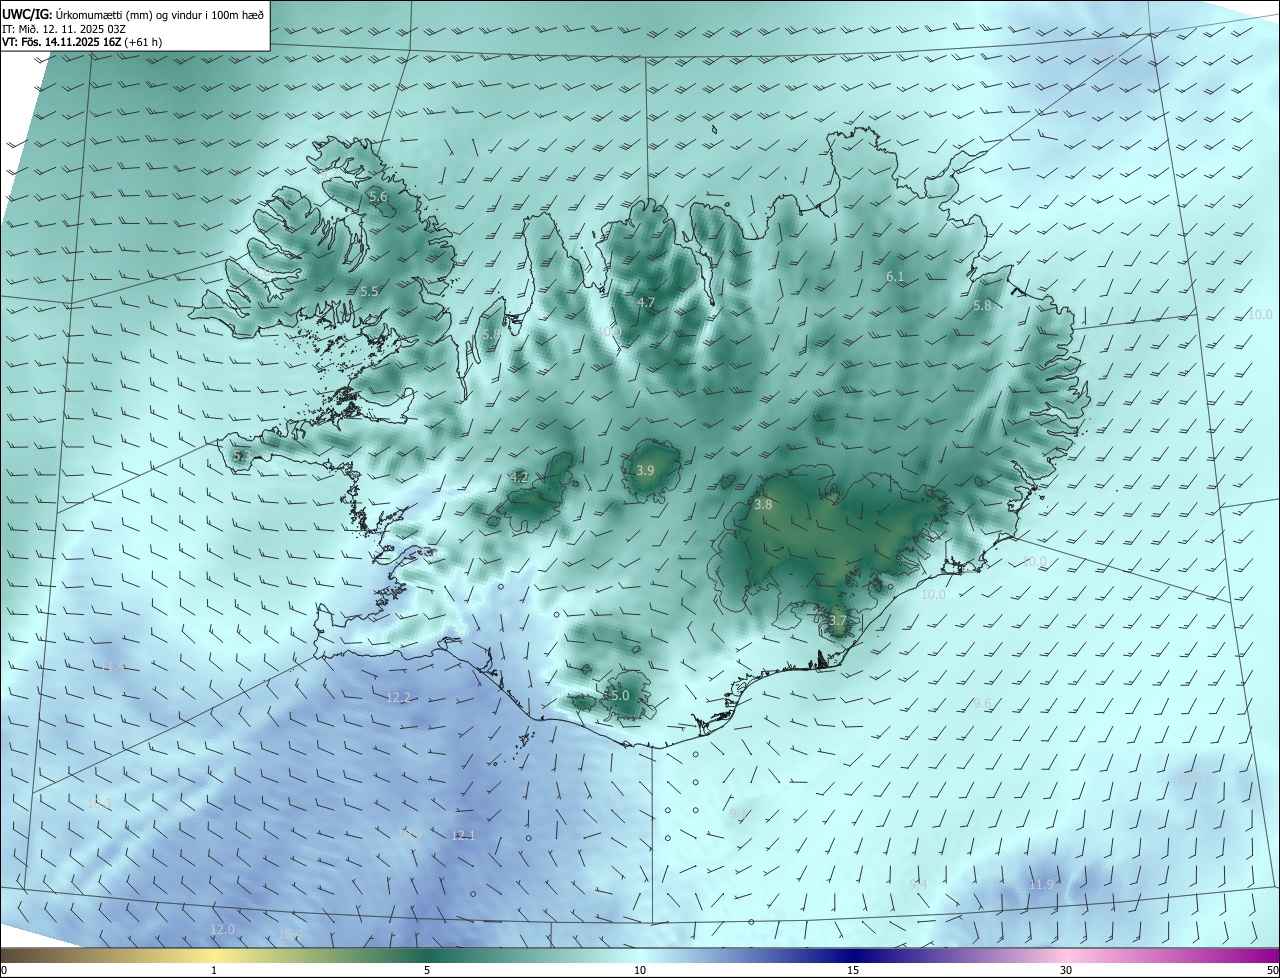Image resolution: width=1280 pixels, height=978 pixels.
Task: Pick the dark navy colour above the 15 tick
Action: click(853, 955)
